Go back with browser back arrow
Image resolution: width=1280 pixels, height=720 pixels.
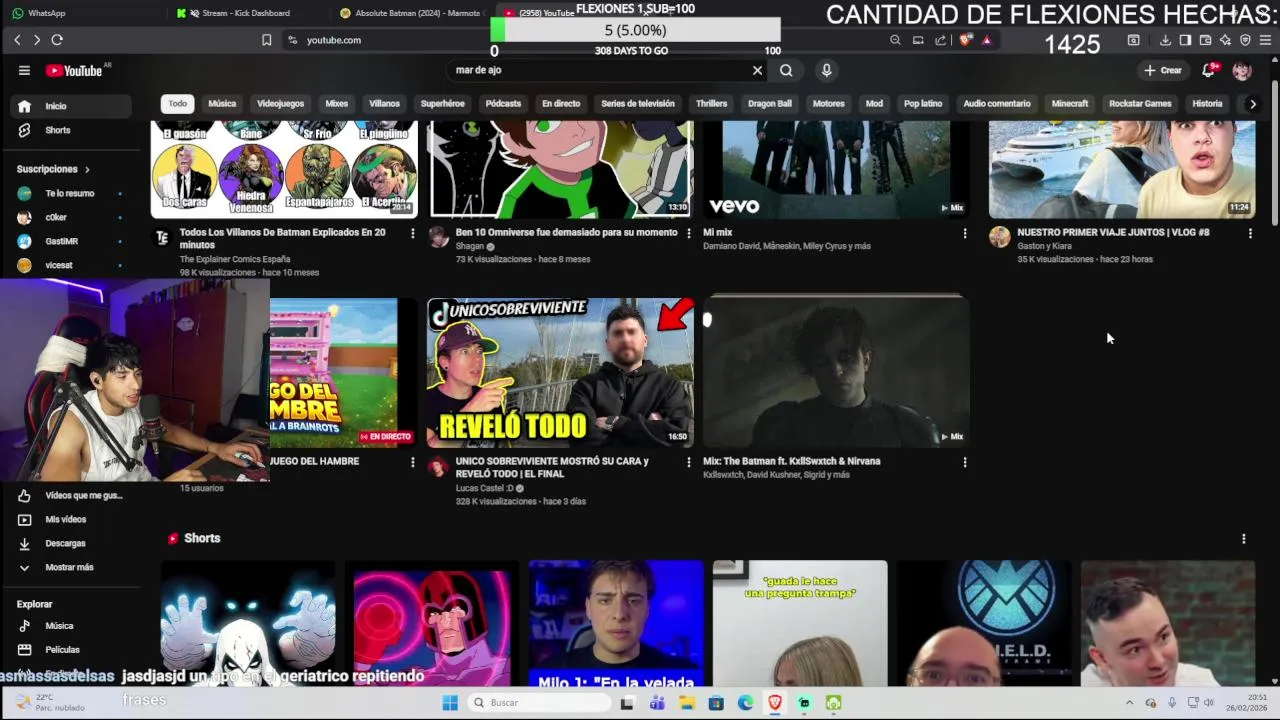(x=17, y=40)
